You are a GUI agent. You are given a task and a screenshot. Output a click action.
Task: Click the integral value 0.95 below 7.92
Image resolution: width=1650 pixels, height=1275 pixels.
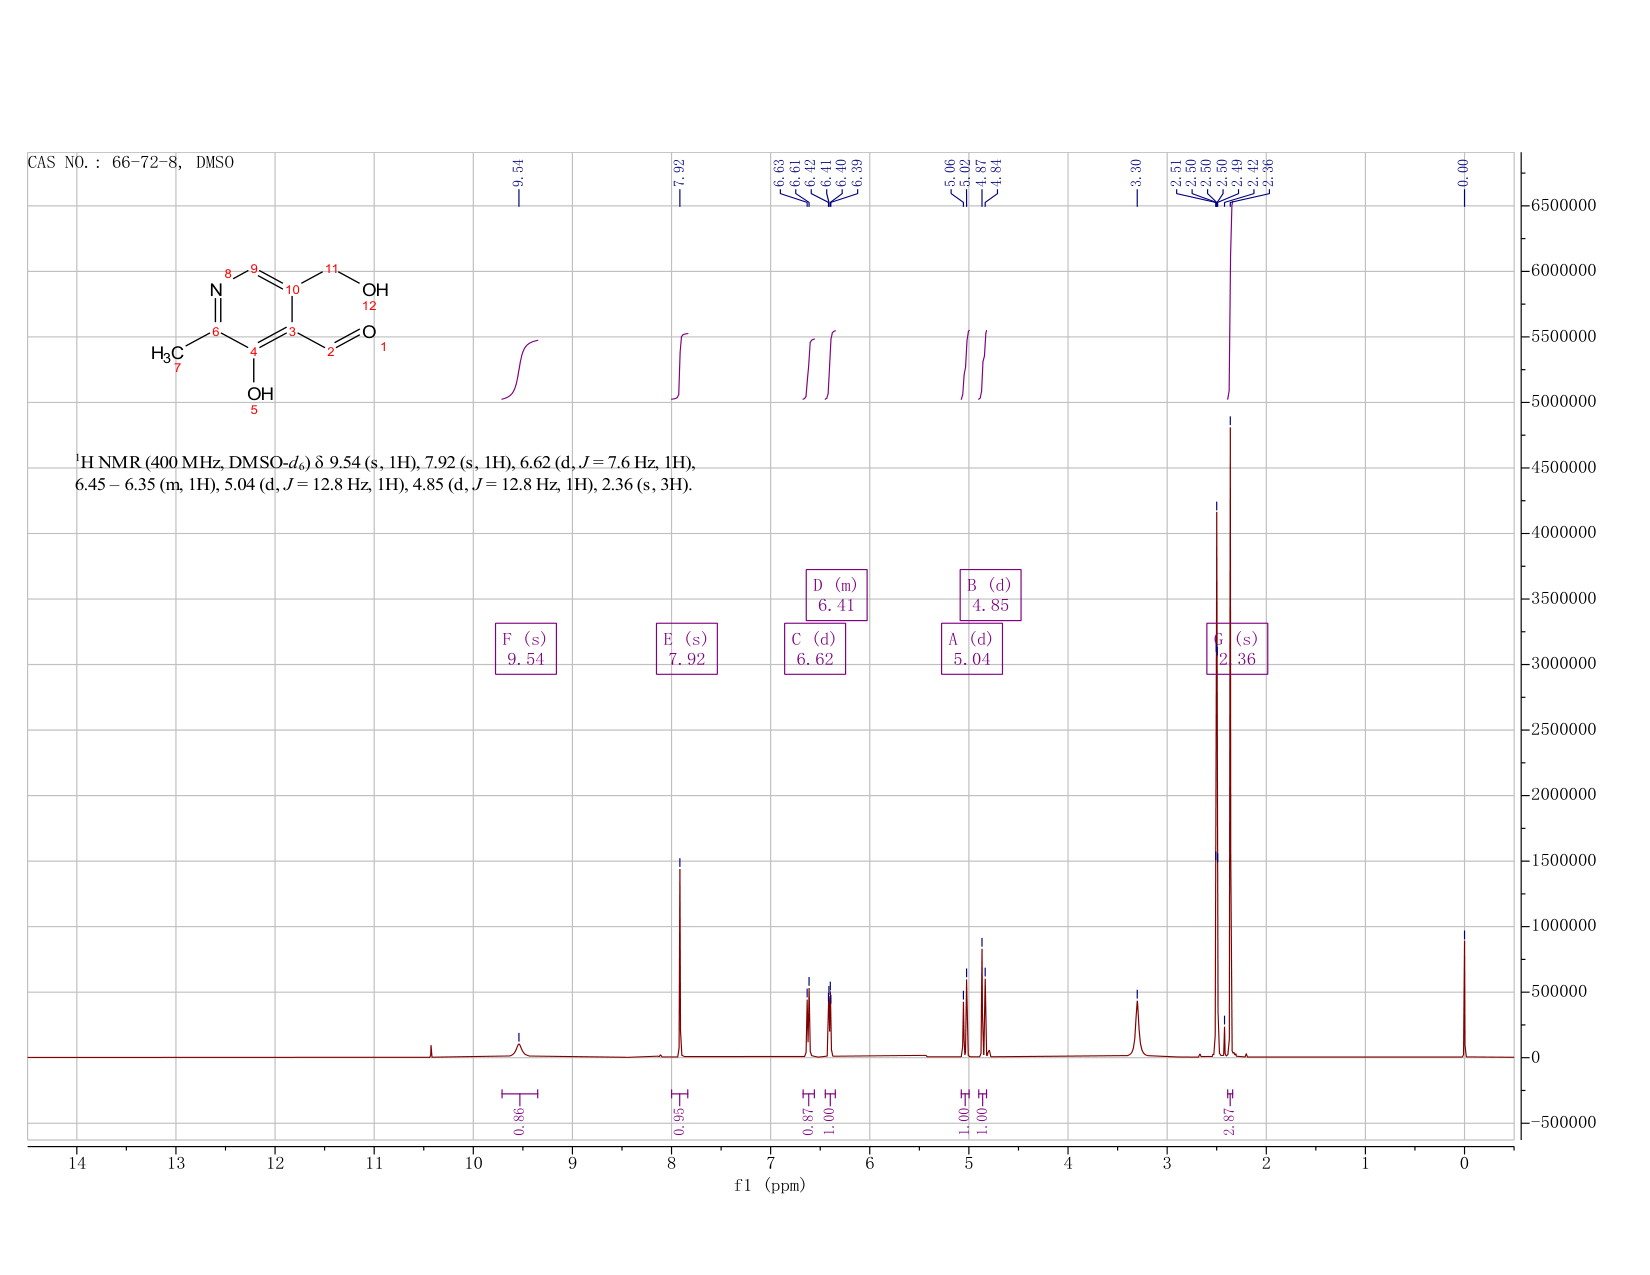point(680,1121)
